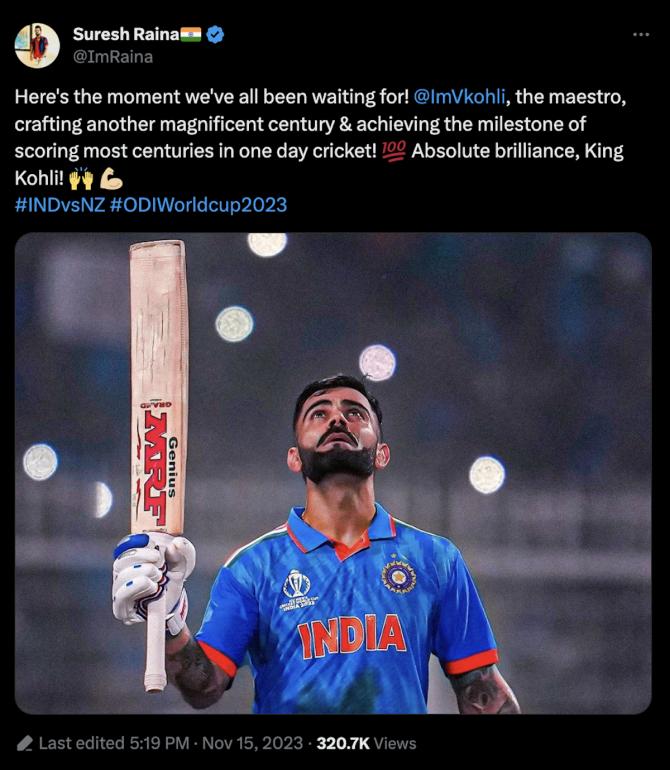Viewport: 670px width, 770px height.
Task: Click the @ImRaina handle
Action: pyautogui.click(x=113, y=57)
